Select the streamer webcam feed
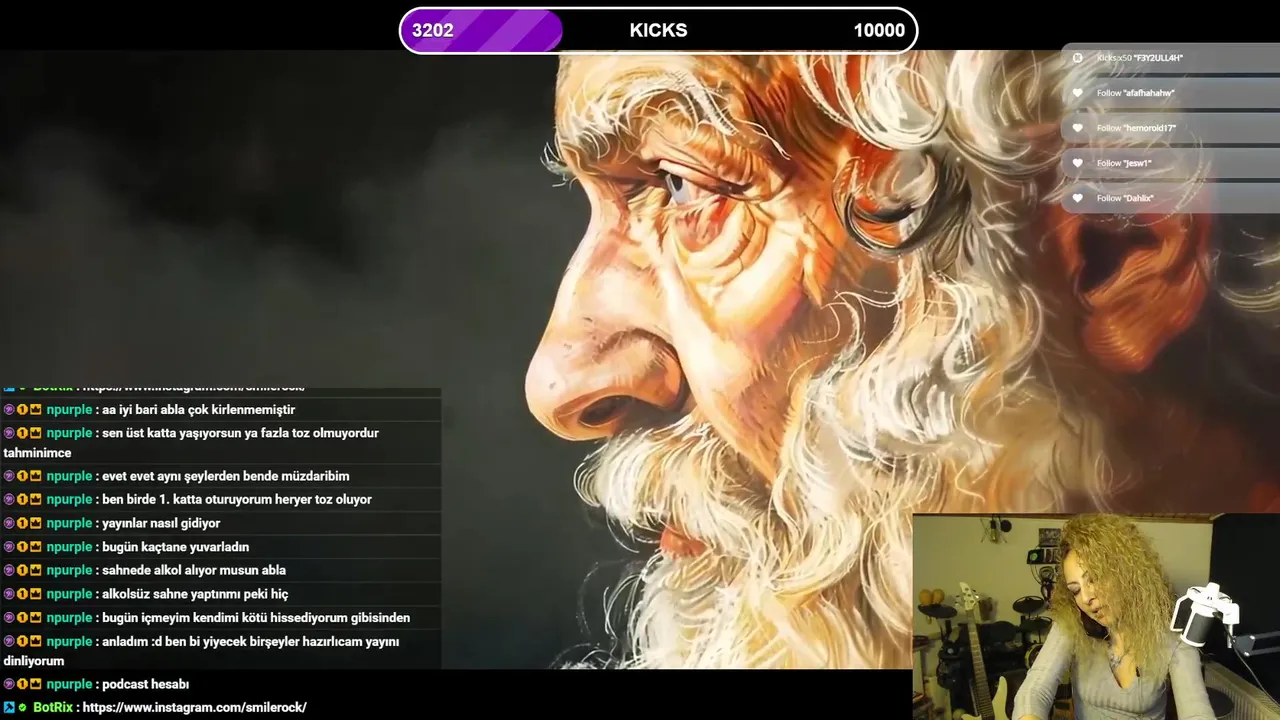The image size is (1280, 720). click(x=1096, y=616)
